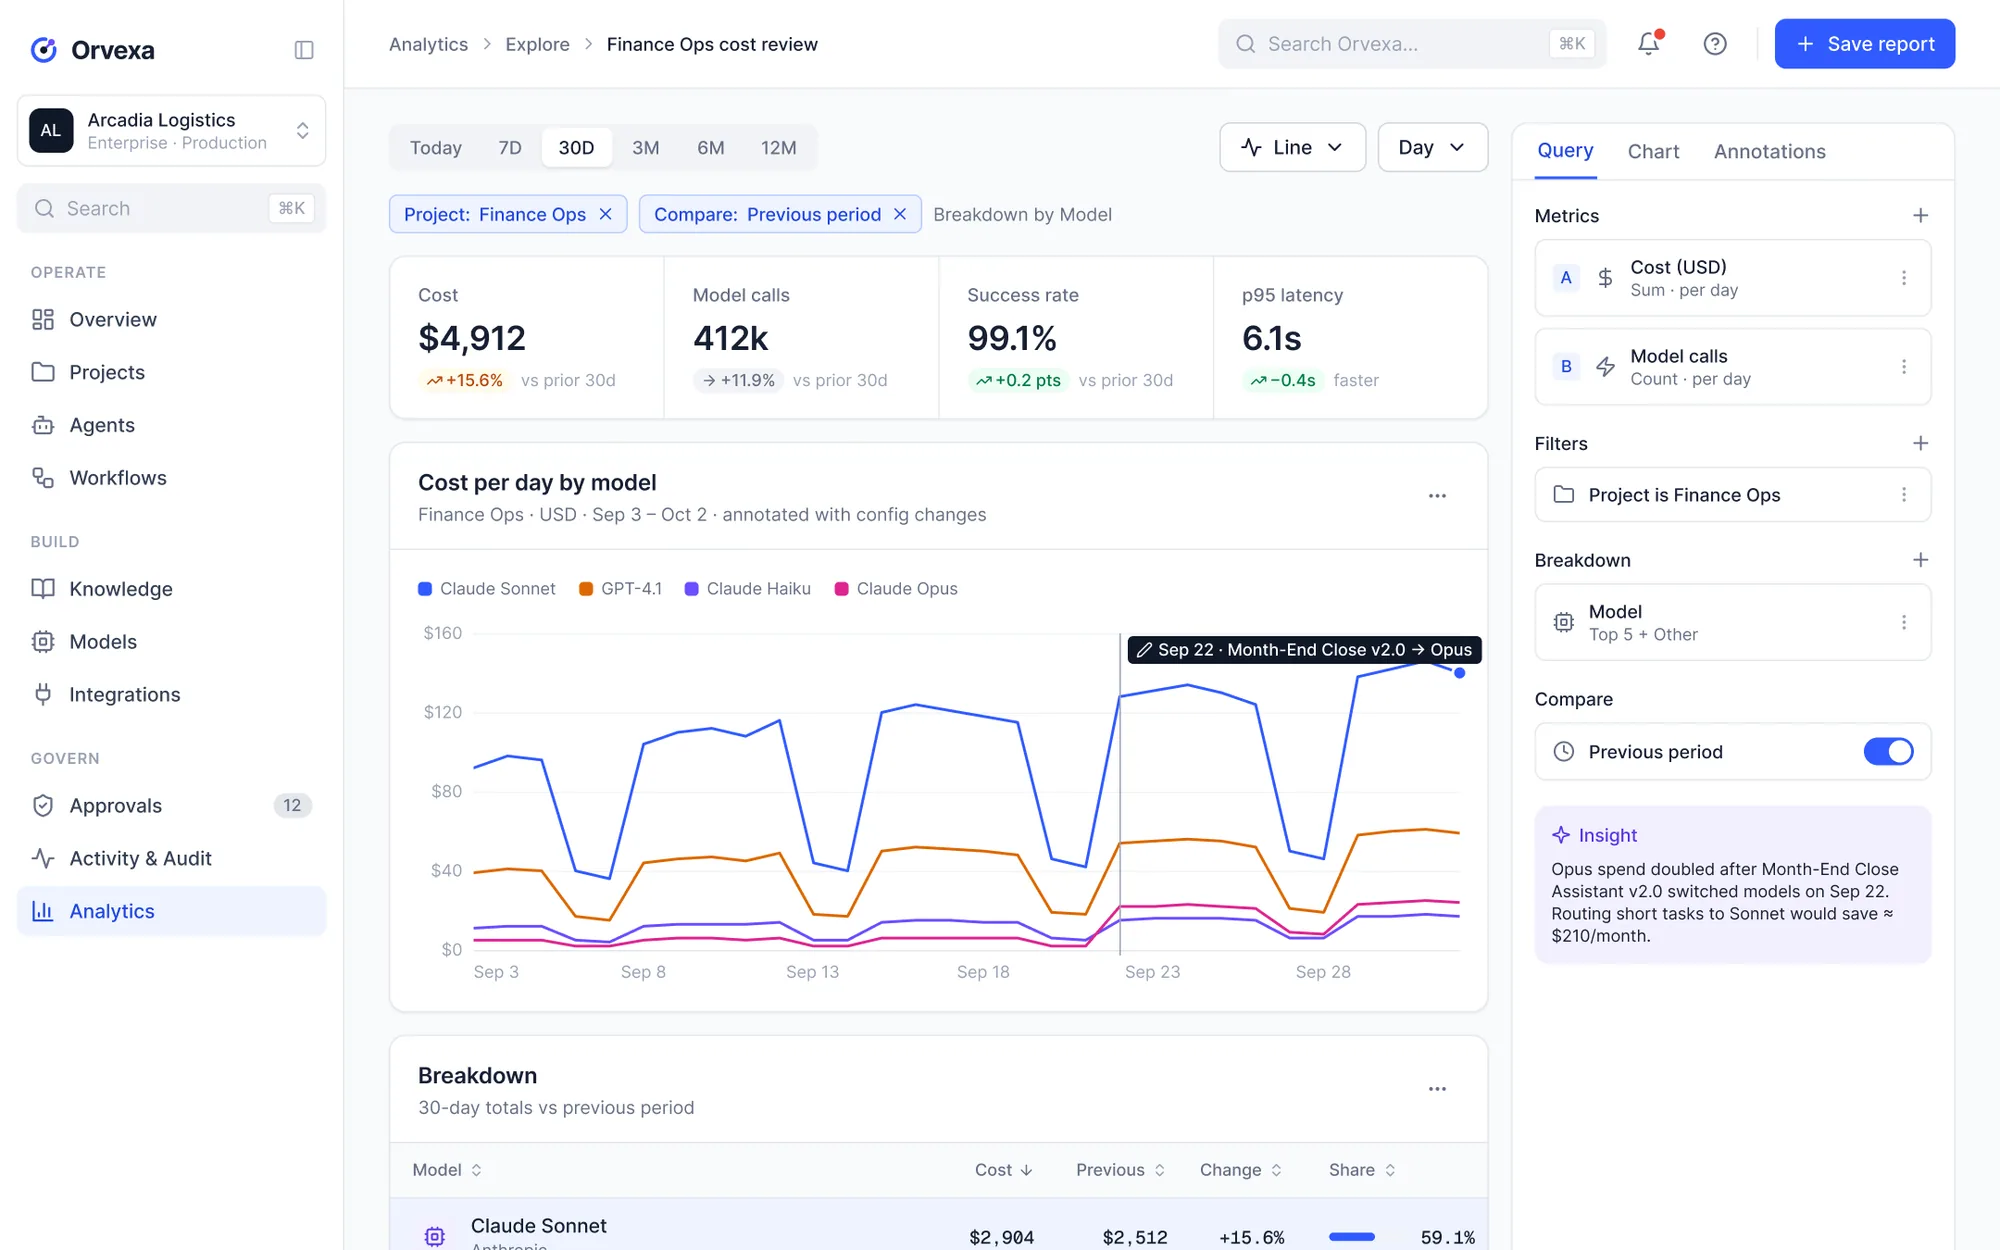Viewport: 2000px width, 1250px height.
Task: Sort table by Change column
Action: [x=1241, y=1170]
